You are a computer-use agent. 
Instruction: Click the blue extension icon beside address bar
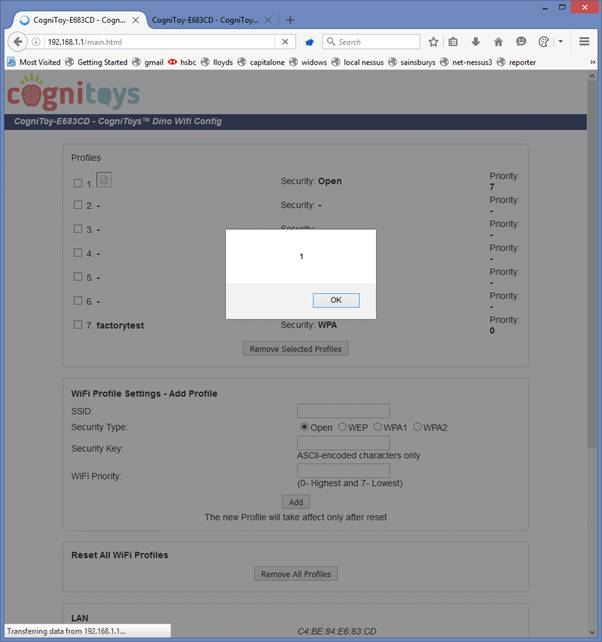tap(310, 42)
